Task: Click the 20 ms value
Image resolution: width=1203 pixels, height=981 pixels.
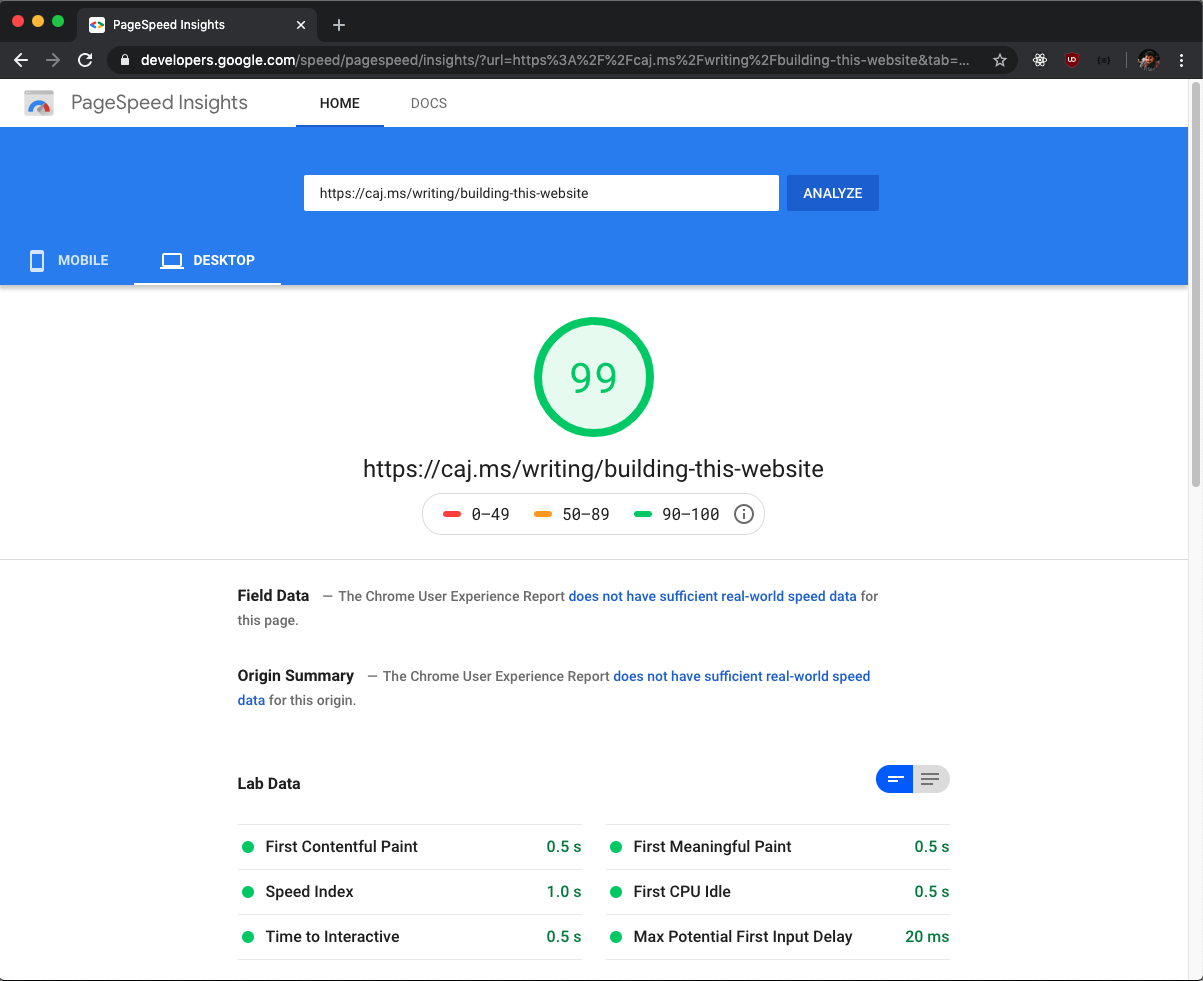Action: pyautogui.click(x=927, y=937)
